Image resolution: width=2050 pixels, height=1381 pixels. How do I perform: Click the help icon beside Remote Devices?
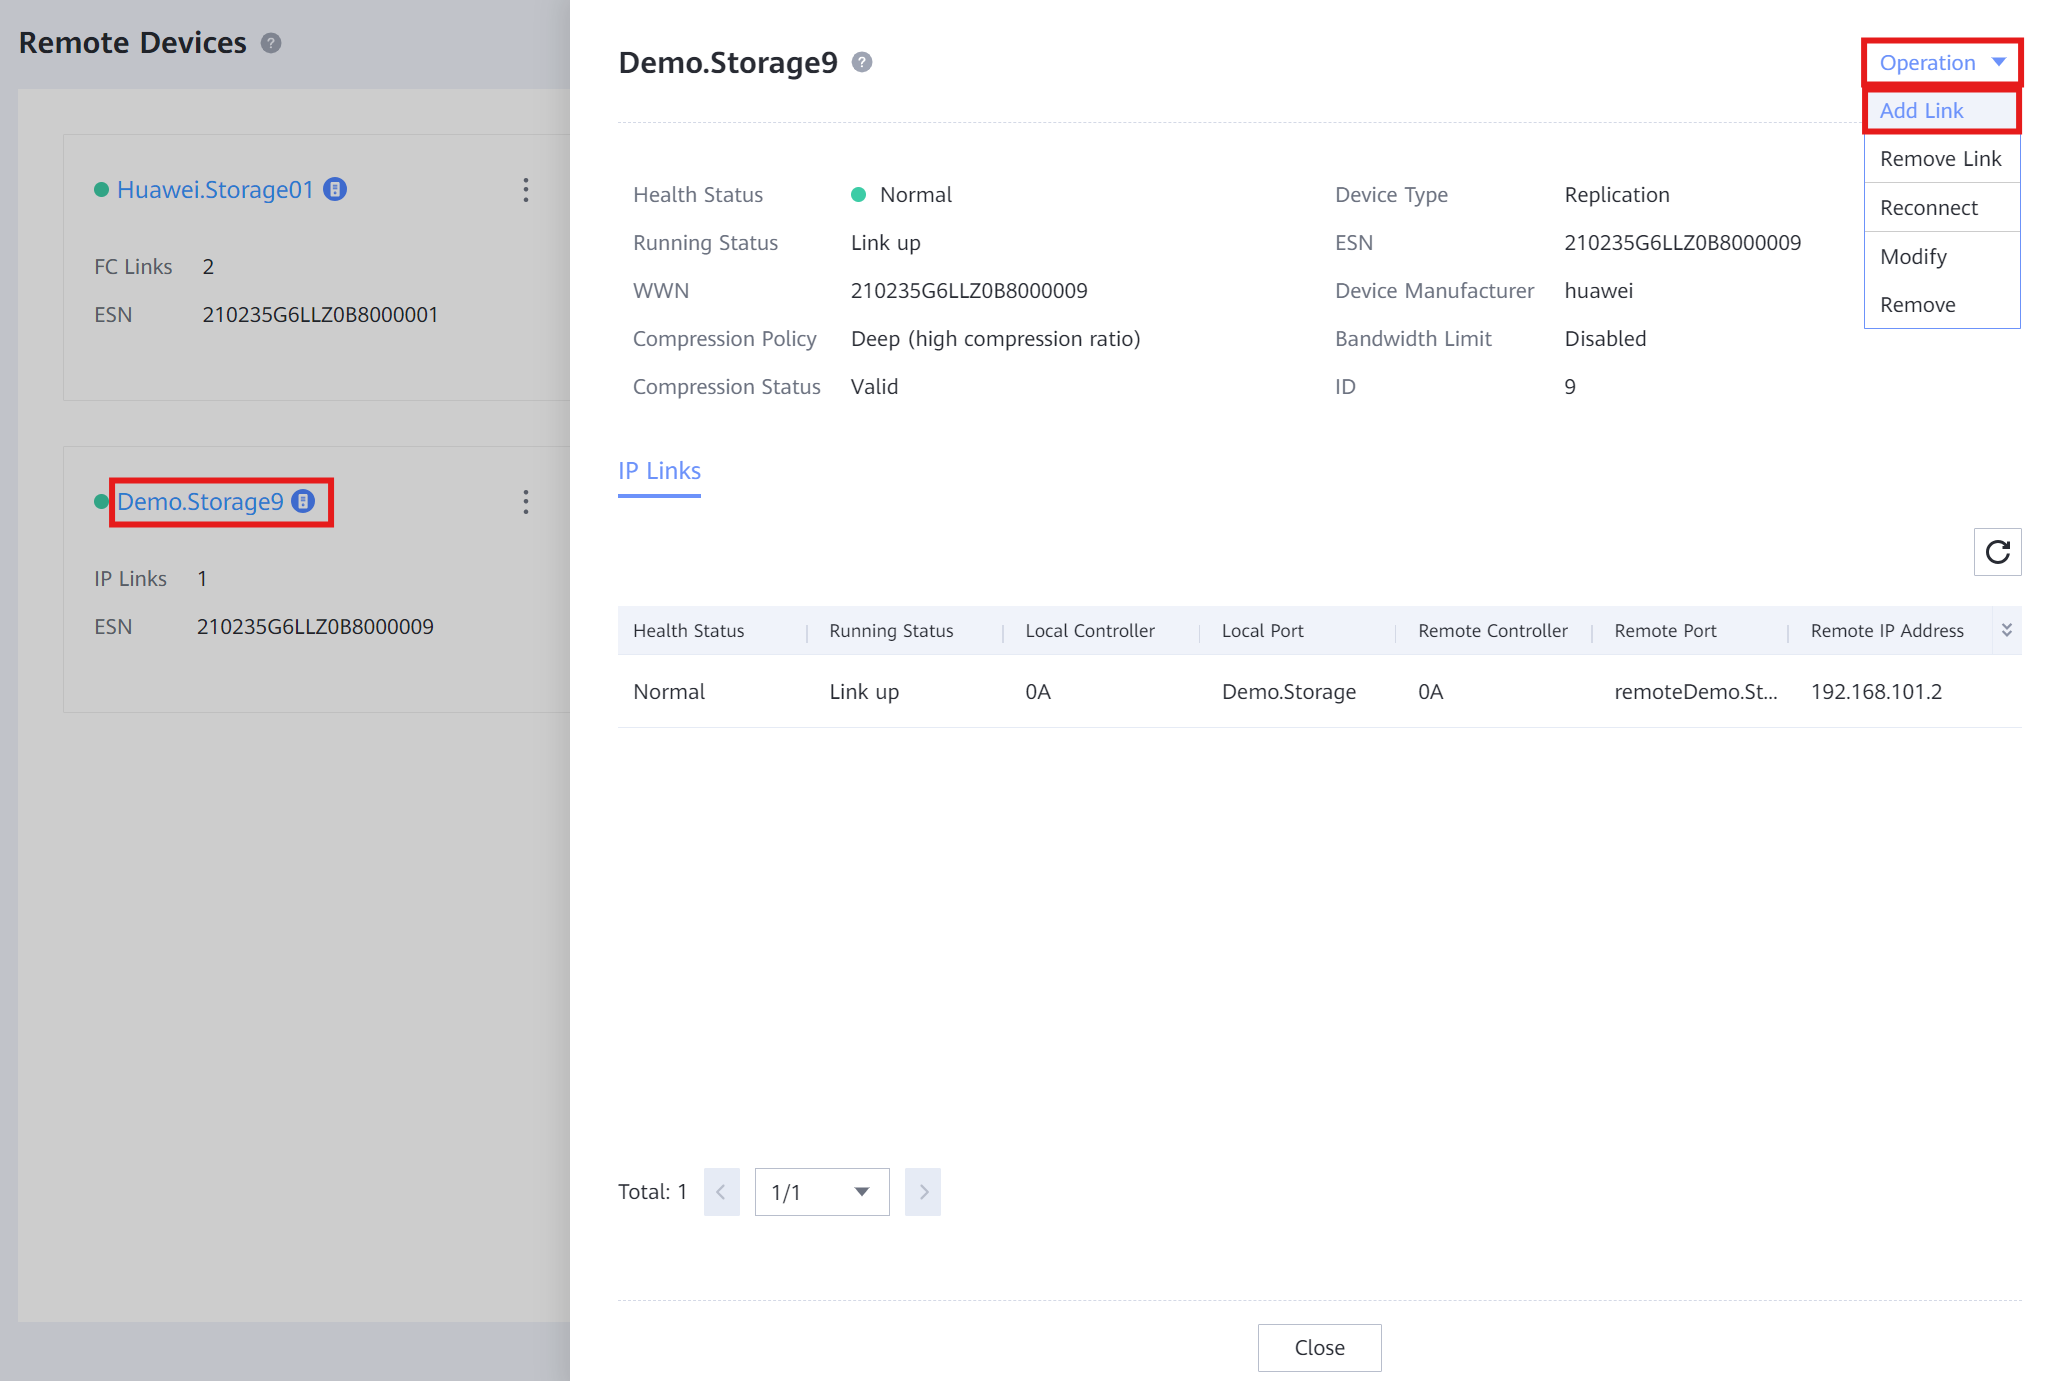[x=271, y=43]
